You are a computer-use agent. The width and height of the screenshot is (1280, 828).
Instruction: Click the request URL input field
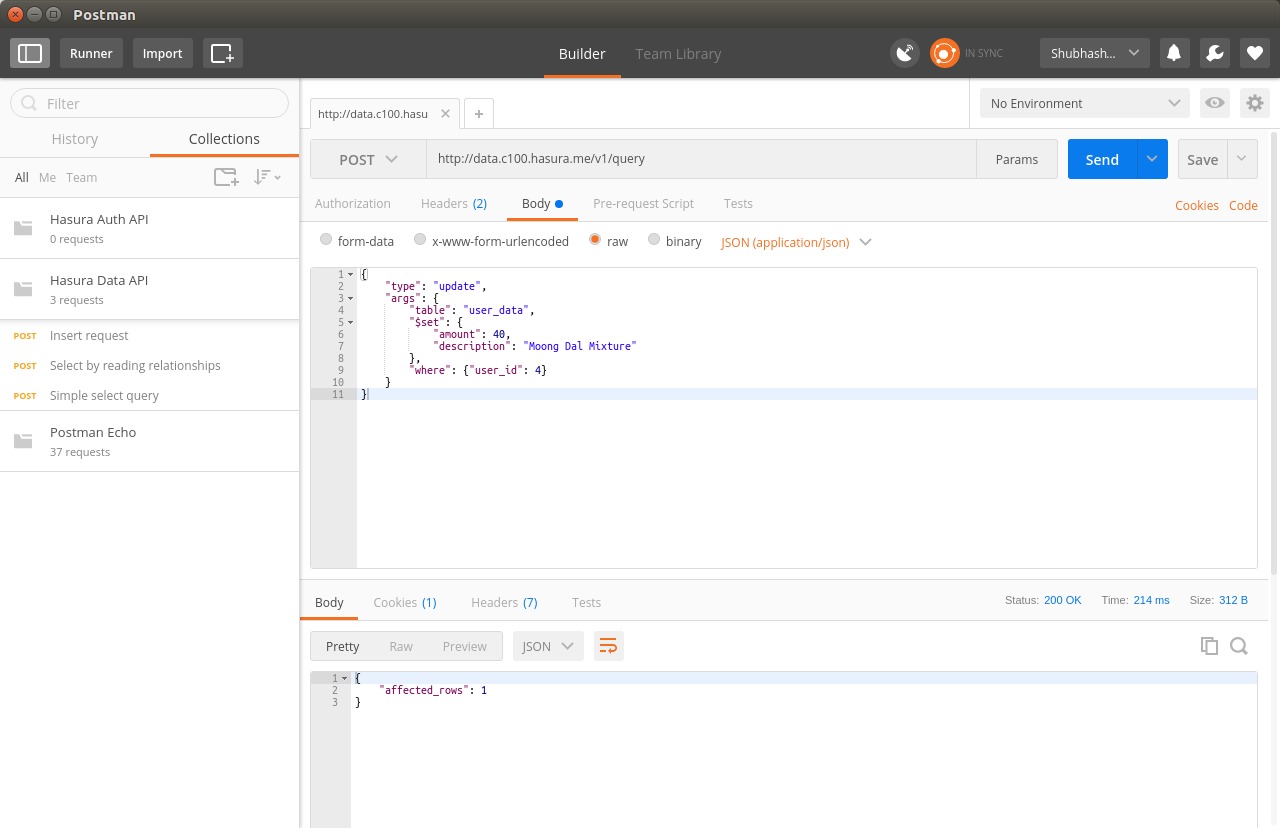[701, 159]
